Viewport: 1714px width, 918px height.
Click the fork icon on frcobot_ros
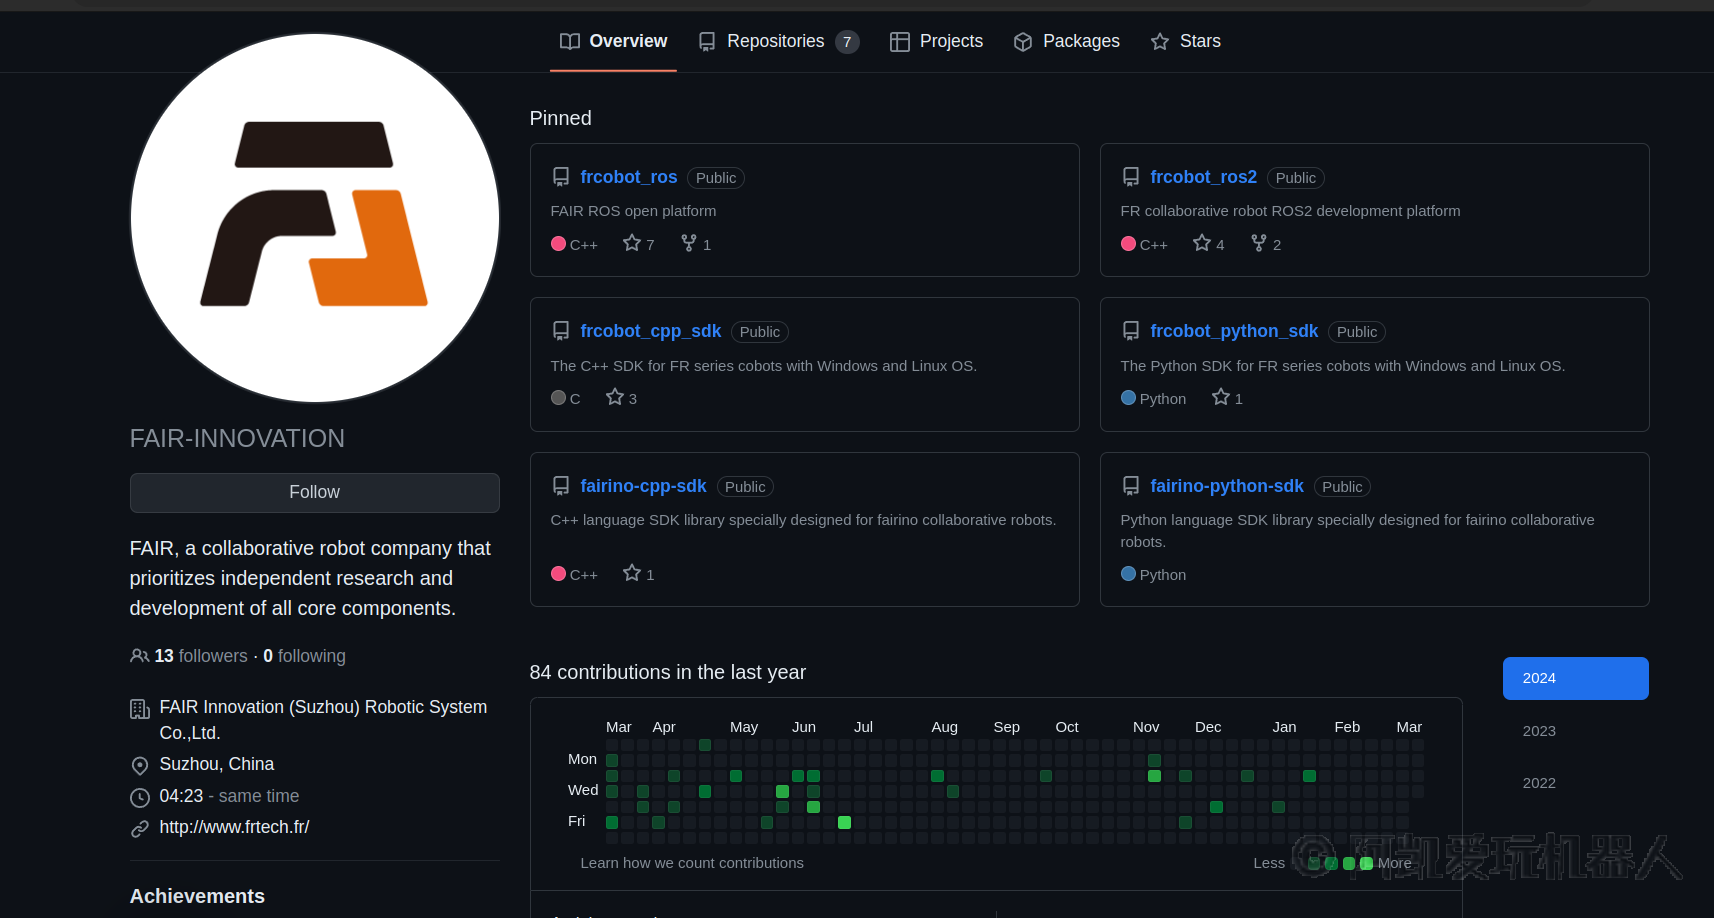(x=689, y=243)
